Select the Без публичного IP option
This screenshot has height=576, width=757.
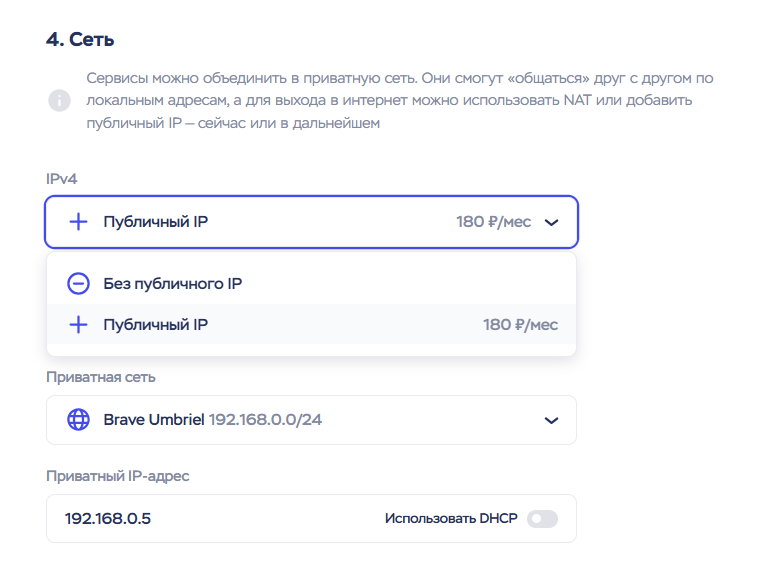(173, 284)
